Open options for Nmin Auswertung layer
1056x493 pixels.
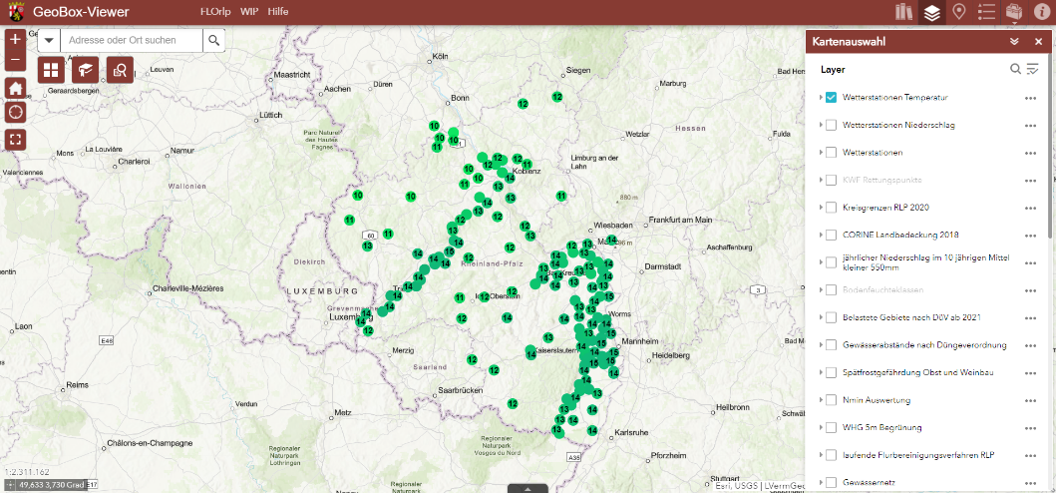click(1030, 400)
